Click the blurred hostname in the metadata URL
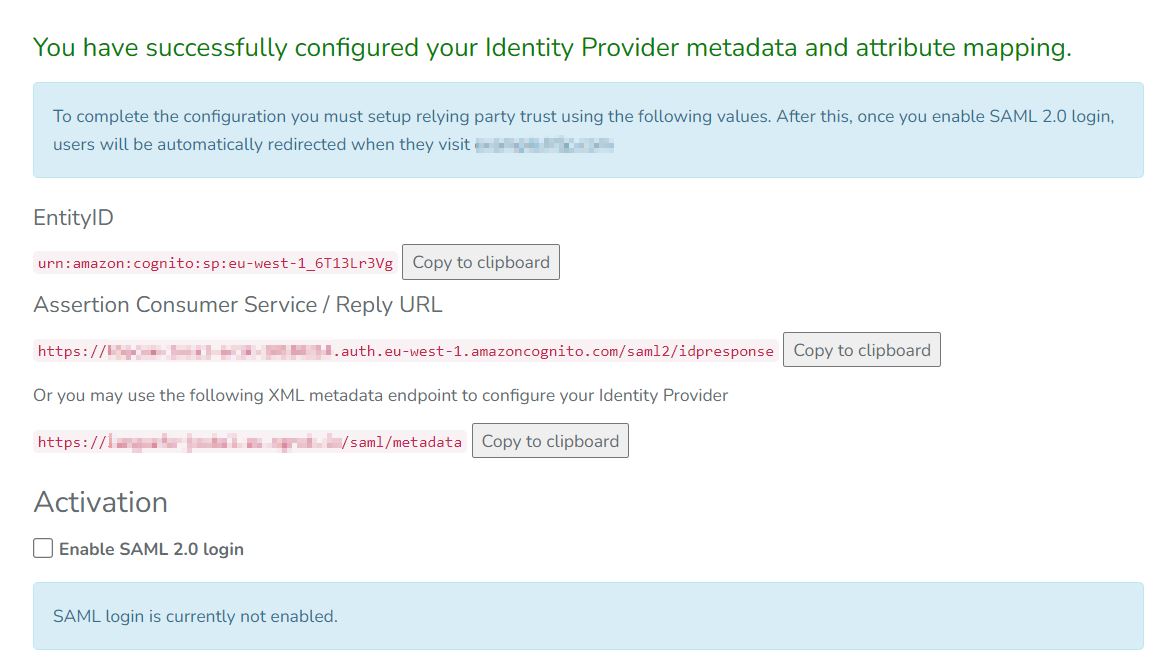1174x672 pixels. [224, 442]
